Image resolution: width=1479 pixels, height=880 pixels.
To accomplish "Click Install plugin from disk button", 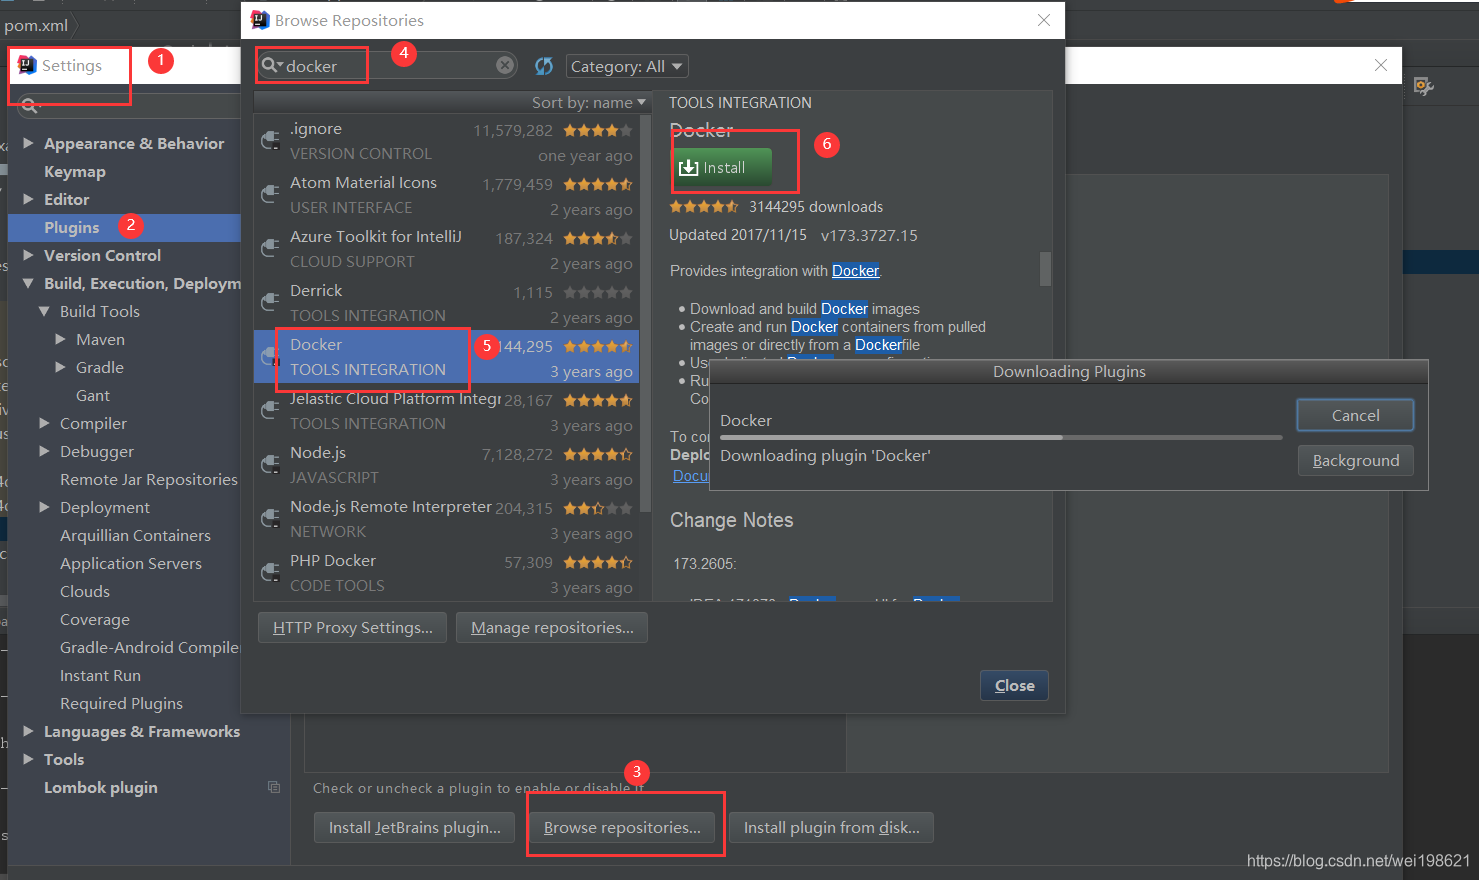I will pyautogui.click(x=831, y=827).
